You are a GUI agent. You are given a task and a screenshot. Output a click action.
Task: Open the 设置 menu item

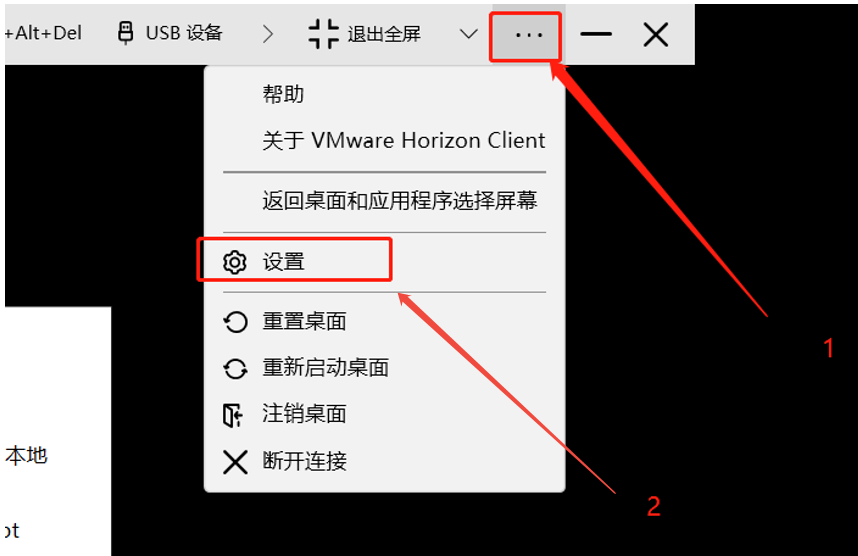pyautogui.click(x=283, y=262)
